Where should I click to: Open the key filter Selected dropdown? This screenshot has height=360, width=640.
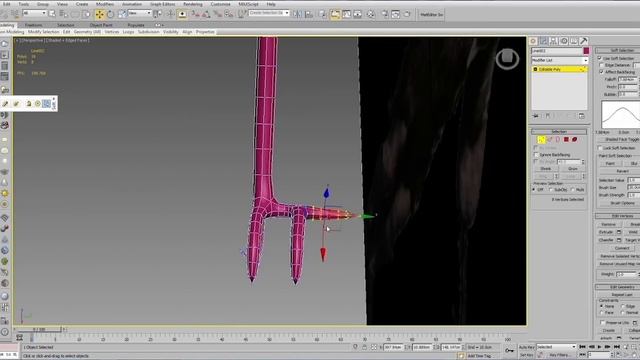coord(556,347)
